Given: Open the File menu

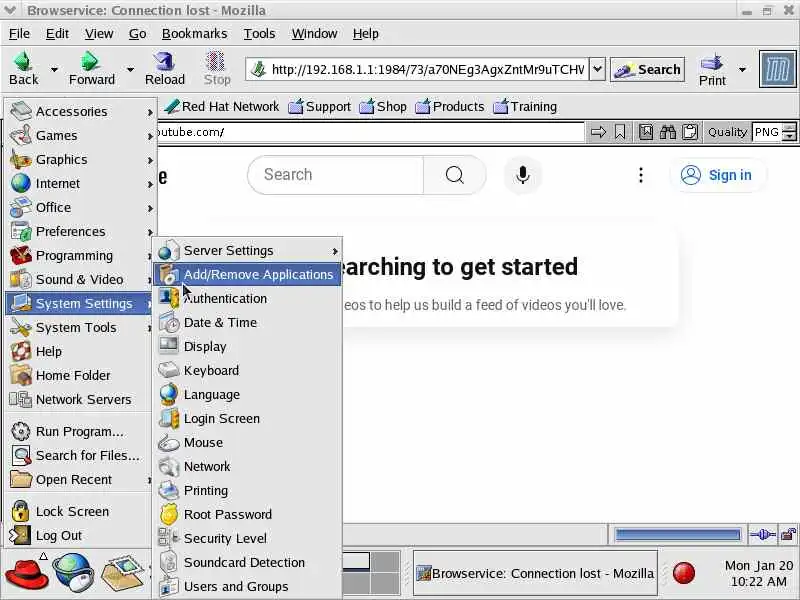Looking at the screenshot, I should [19, 34].
